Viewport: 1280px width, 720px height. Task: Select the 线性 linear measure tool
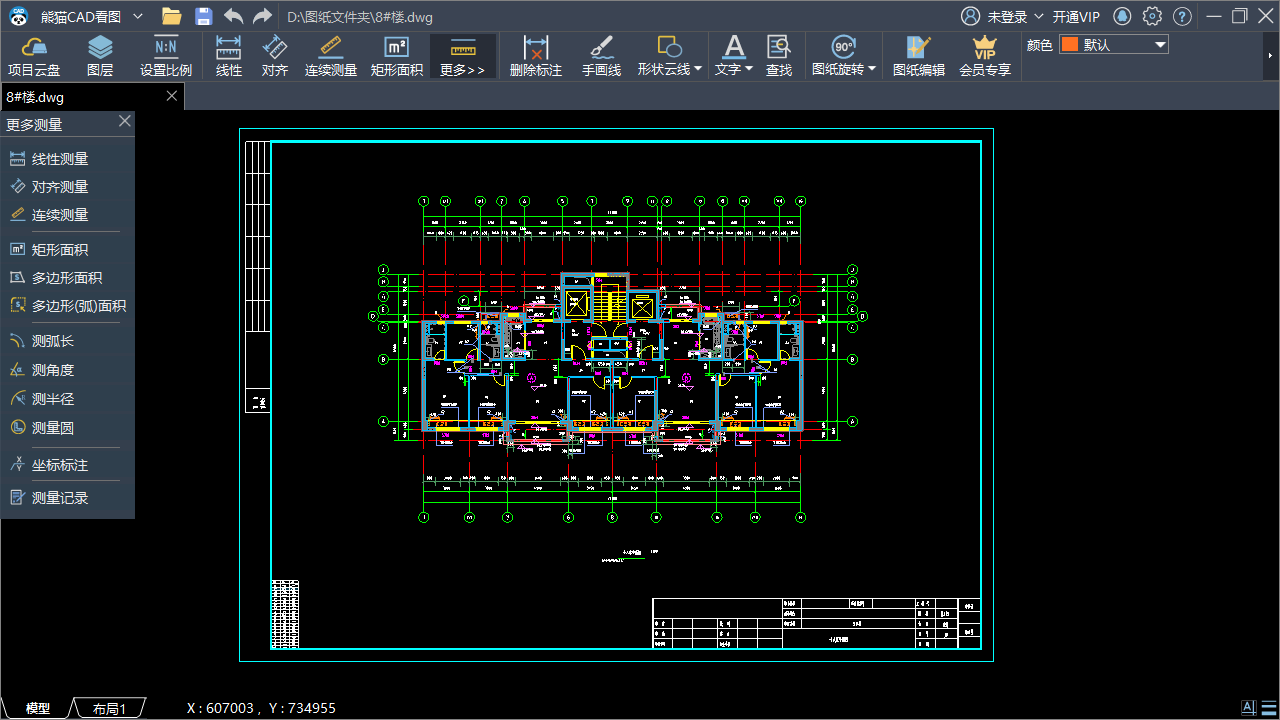[x=229, y=56]
